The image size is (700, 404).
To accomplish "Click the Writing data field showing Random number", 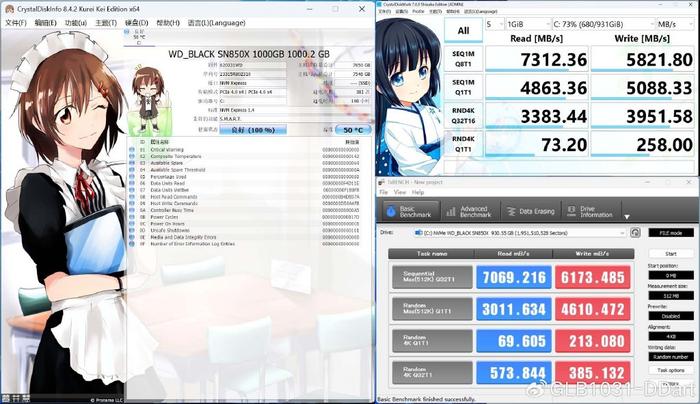I will (671, 357).
